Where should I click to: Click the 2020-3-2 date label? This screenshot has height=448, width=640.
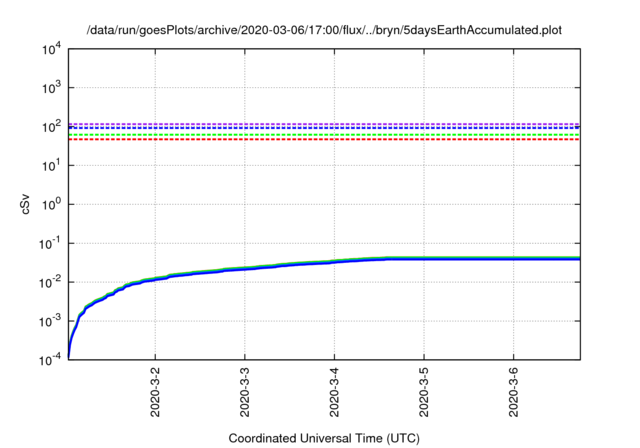pyautogui.click(x=155, y=392)
